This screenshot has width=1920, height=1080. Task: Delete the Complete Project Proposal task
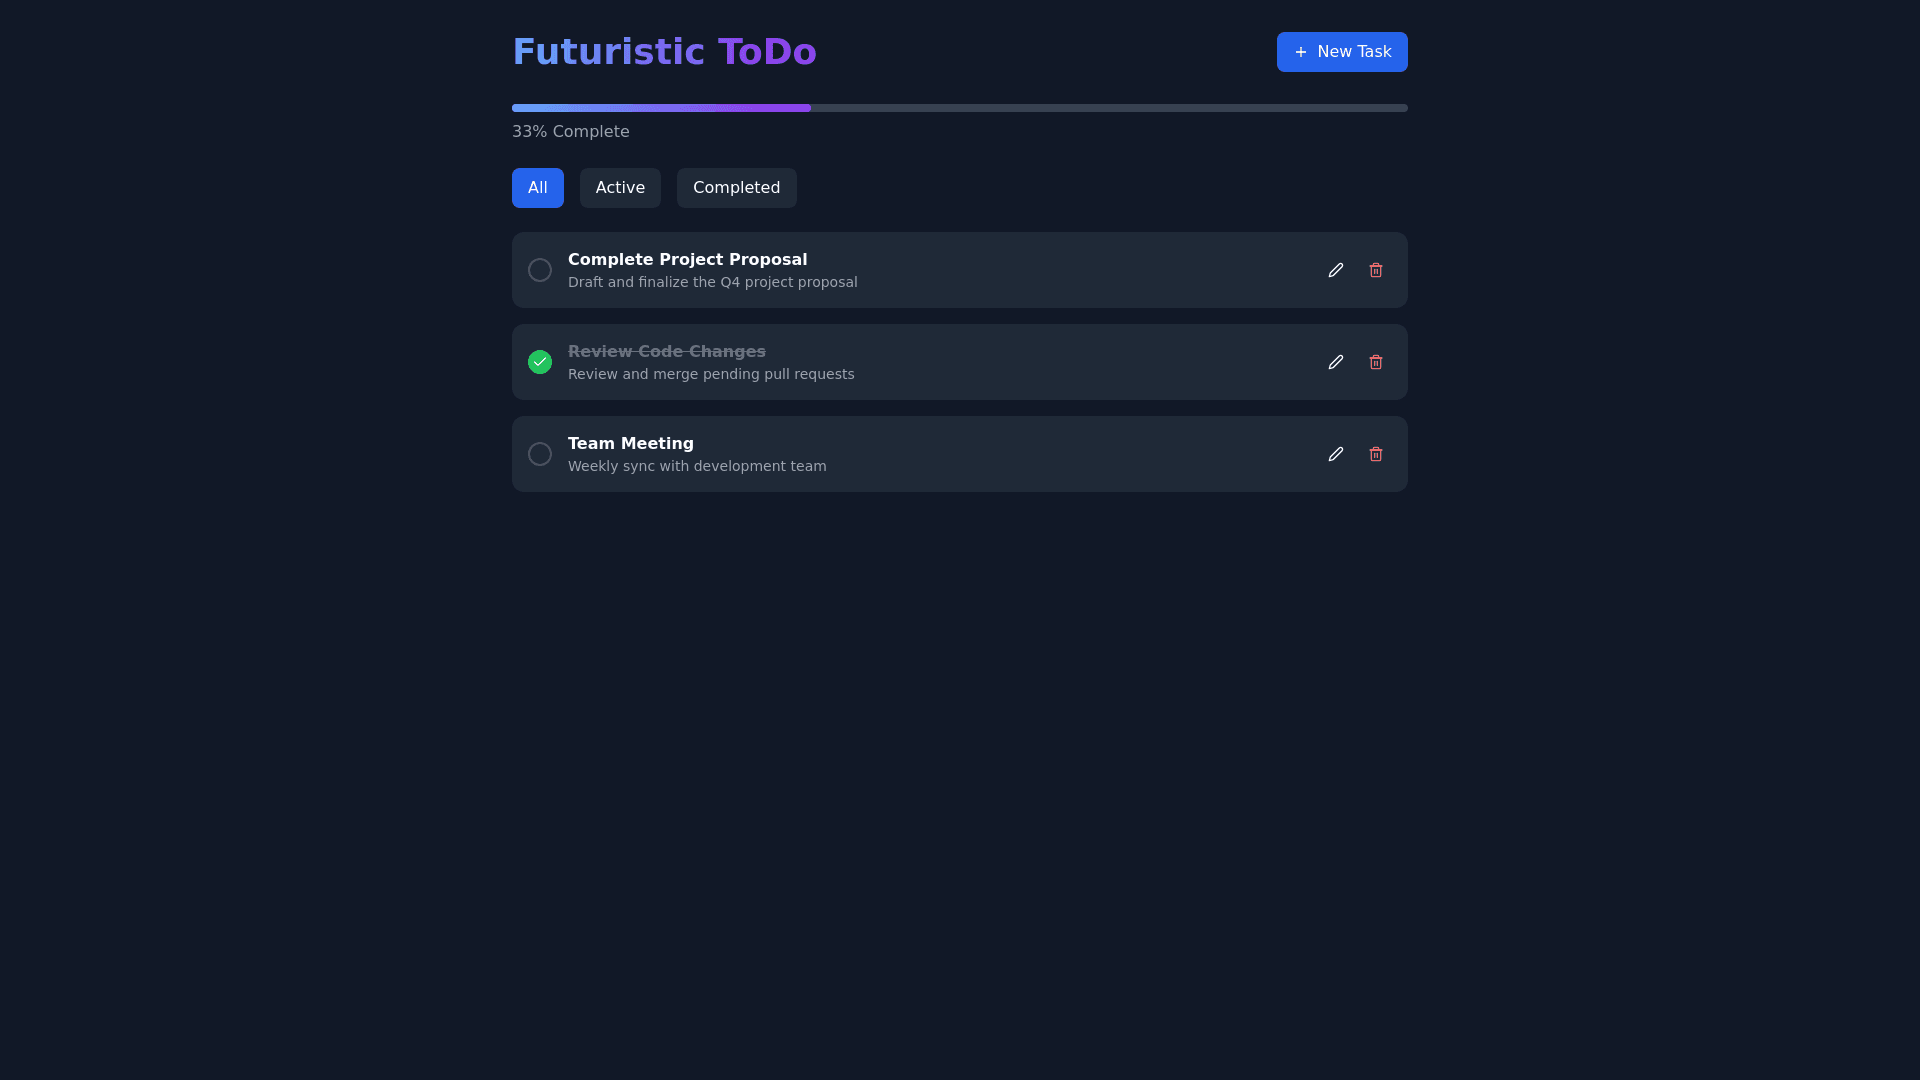click(x=1375, y=270)
